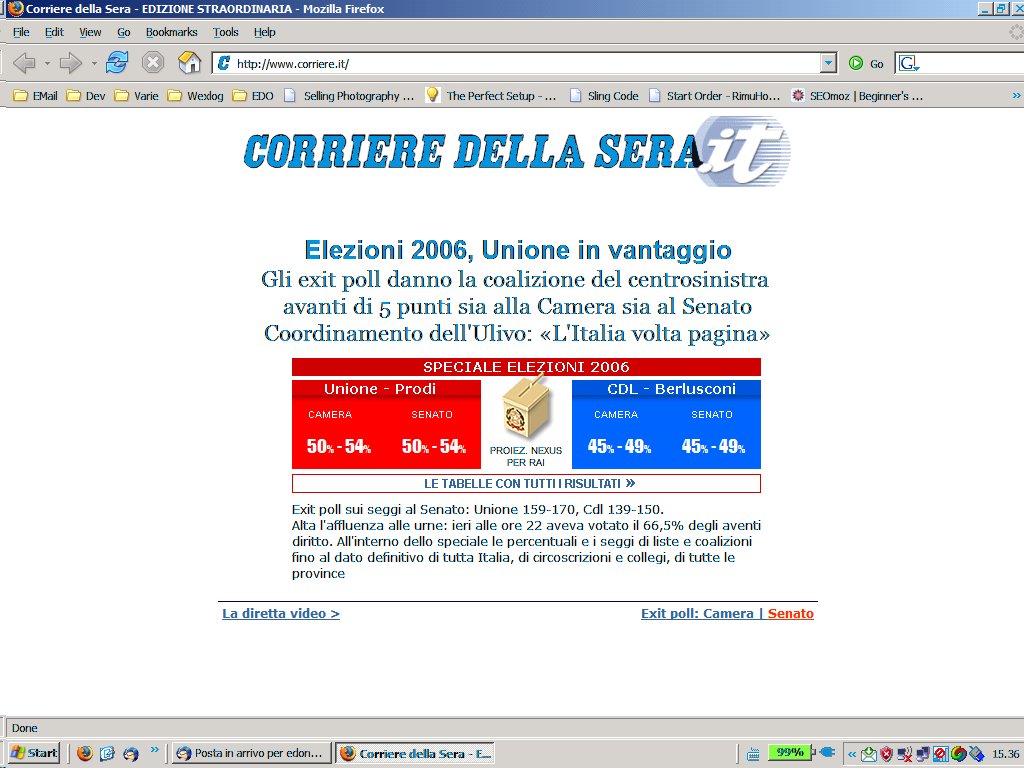Open The Perfect Setup bookmark

[x=491, y=96]
